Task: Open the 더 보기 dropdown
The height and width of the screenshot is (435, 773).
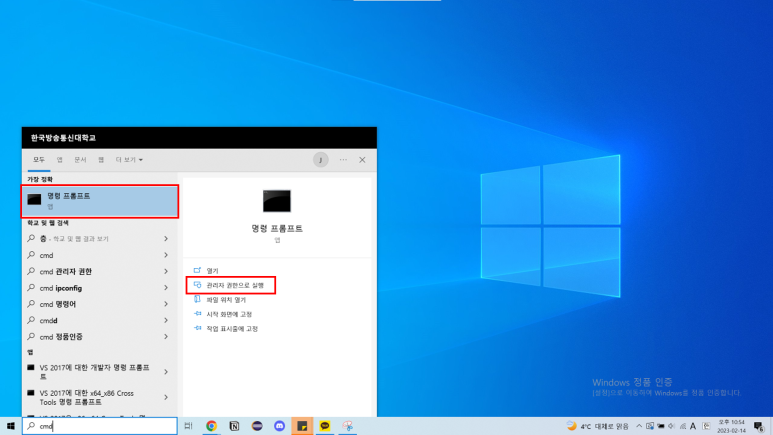Action: (129, 160)
